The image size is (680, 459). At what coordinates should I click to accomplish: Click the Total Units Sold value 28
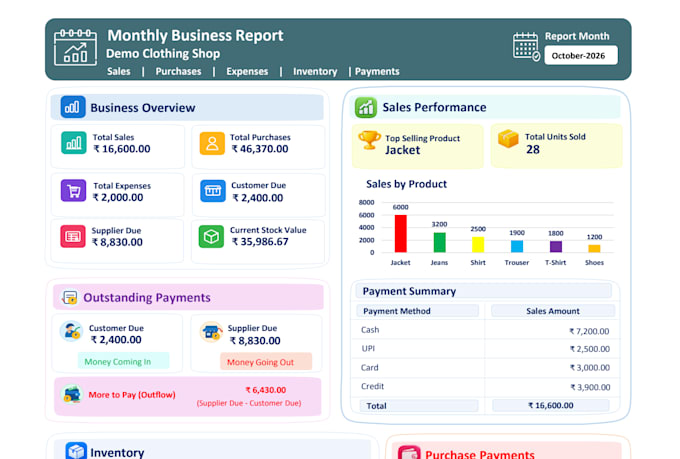(x=533, y=150)
